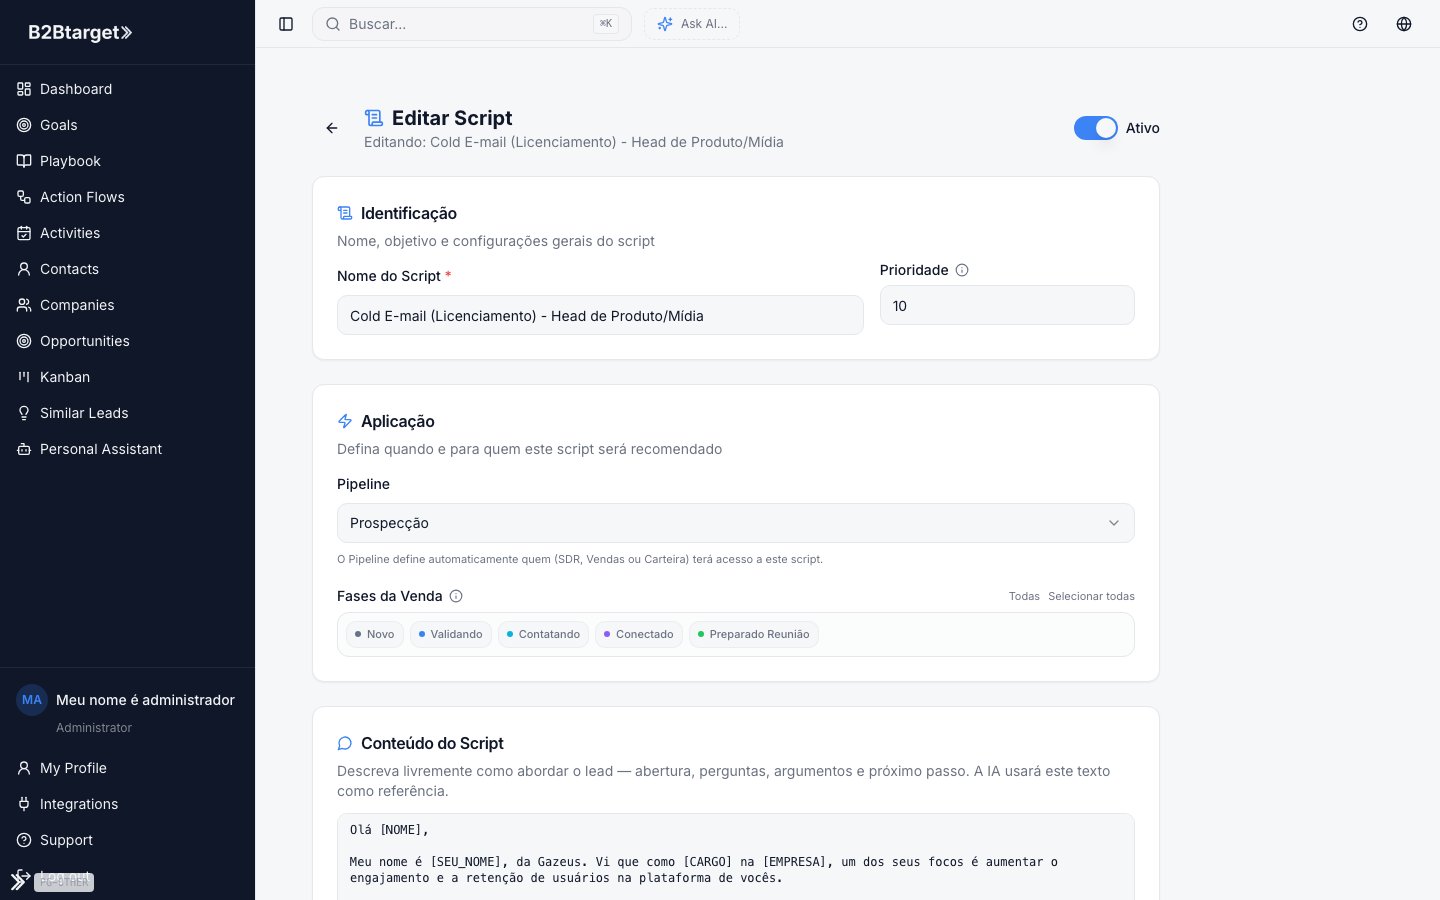Click the Todas label in Fases da Venda
Image resolution: width=1440 pixels, height=900 pixels.
point(1024,596)
